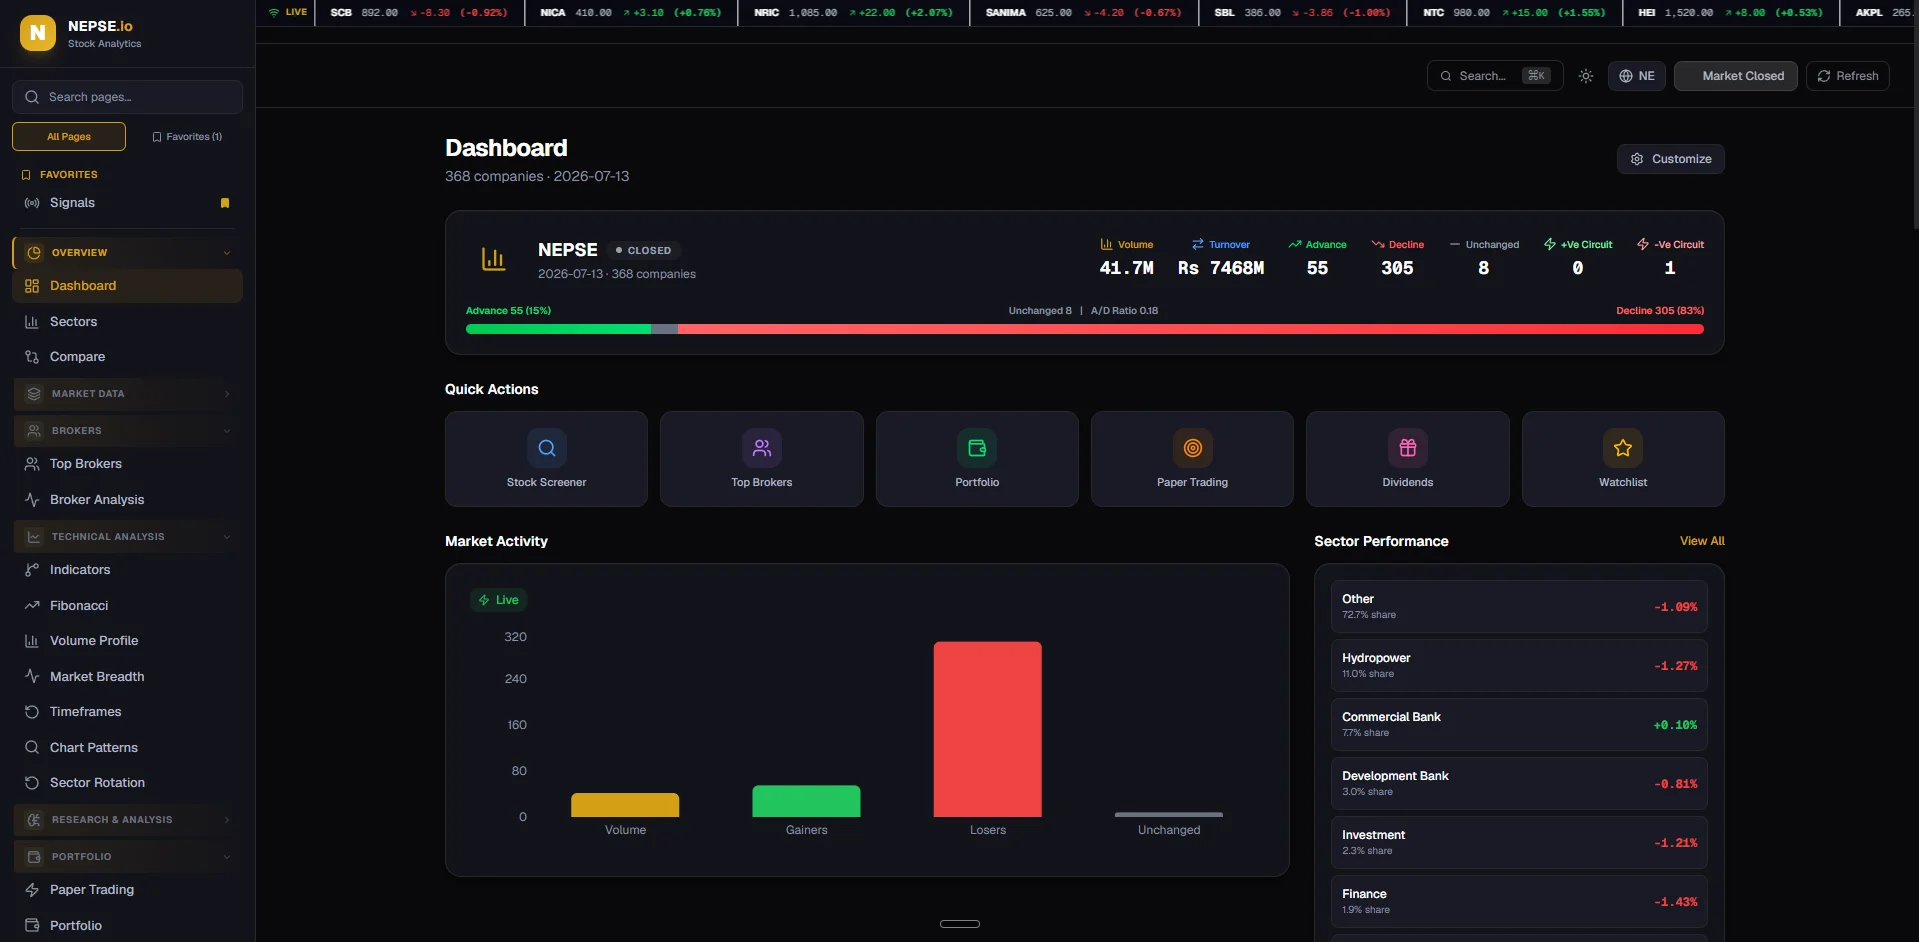The width and height of the screenshot is (1919, 942).
Task: Click the Signals favorite bookmark icon
Action: point(225,203)
